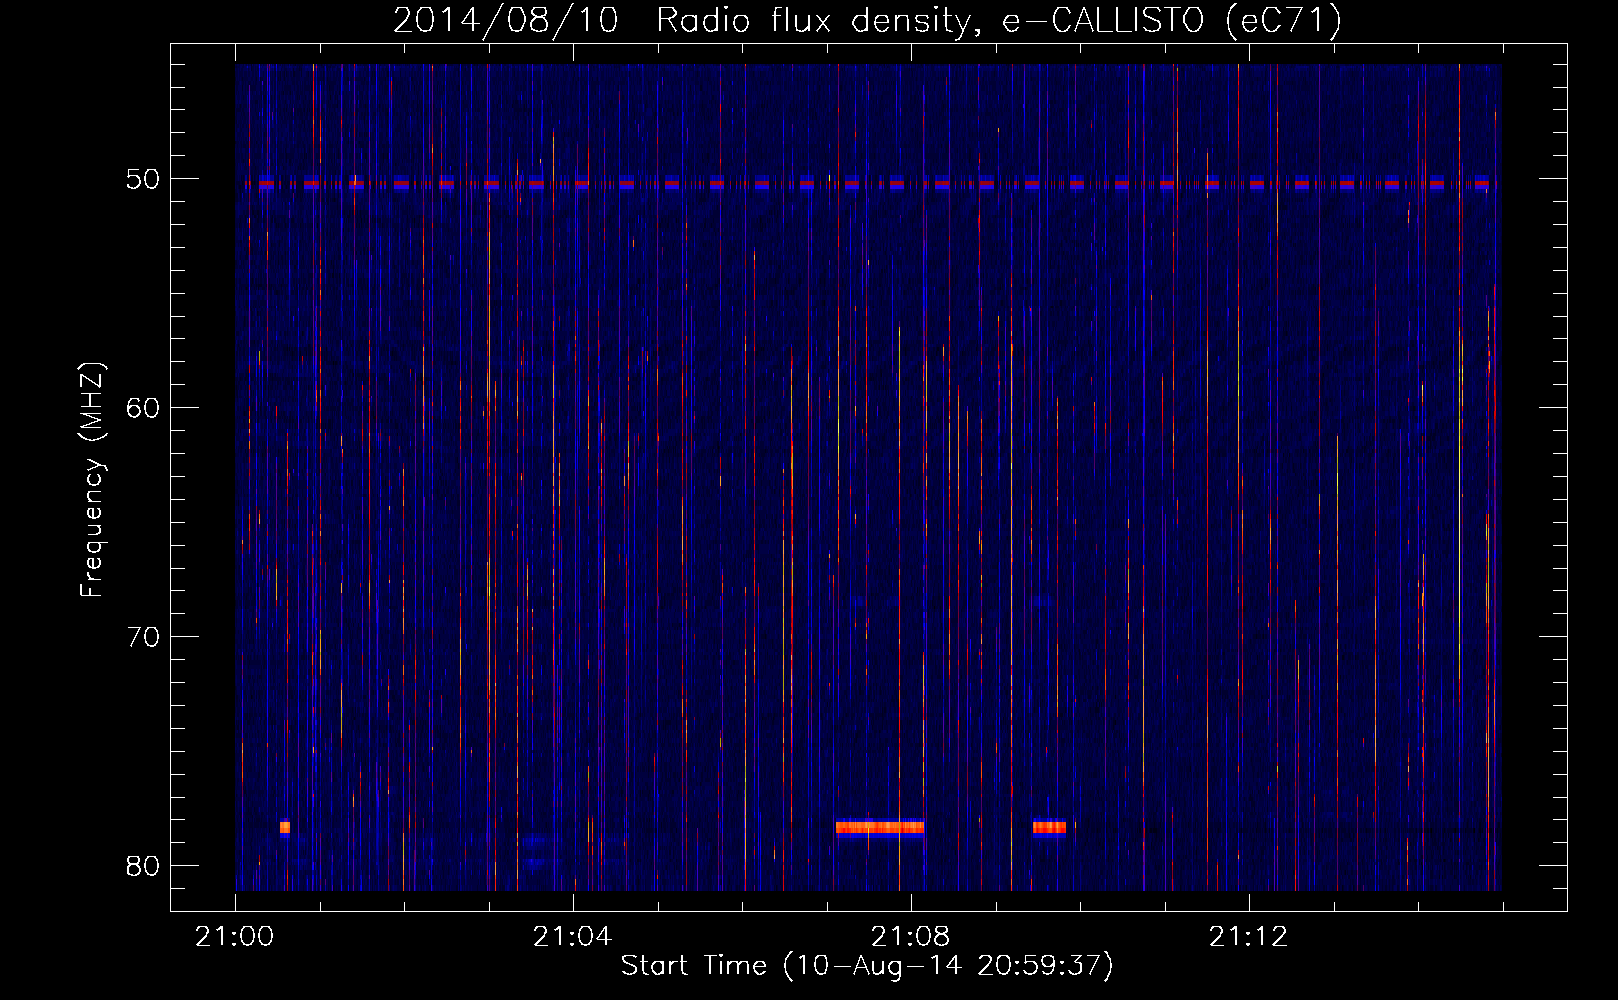Select the 'Frequency (MHZ)' axis label
Screen dimensions: 1618x1000
[92, 480]
